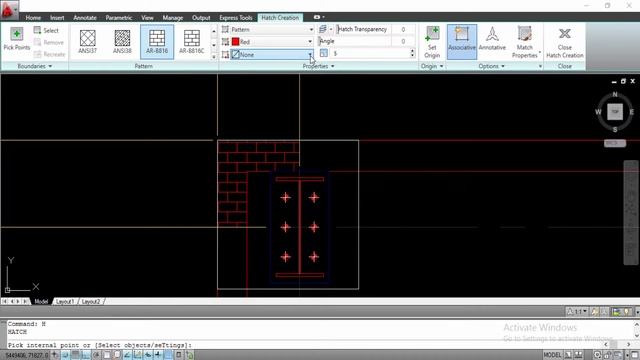Image resolution: width=640 pixels, height=360 pixels.
Task: Restore the drawing viewport window
Action: pyautogui.click(x=623, y=81)
